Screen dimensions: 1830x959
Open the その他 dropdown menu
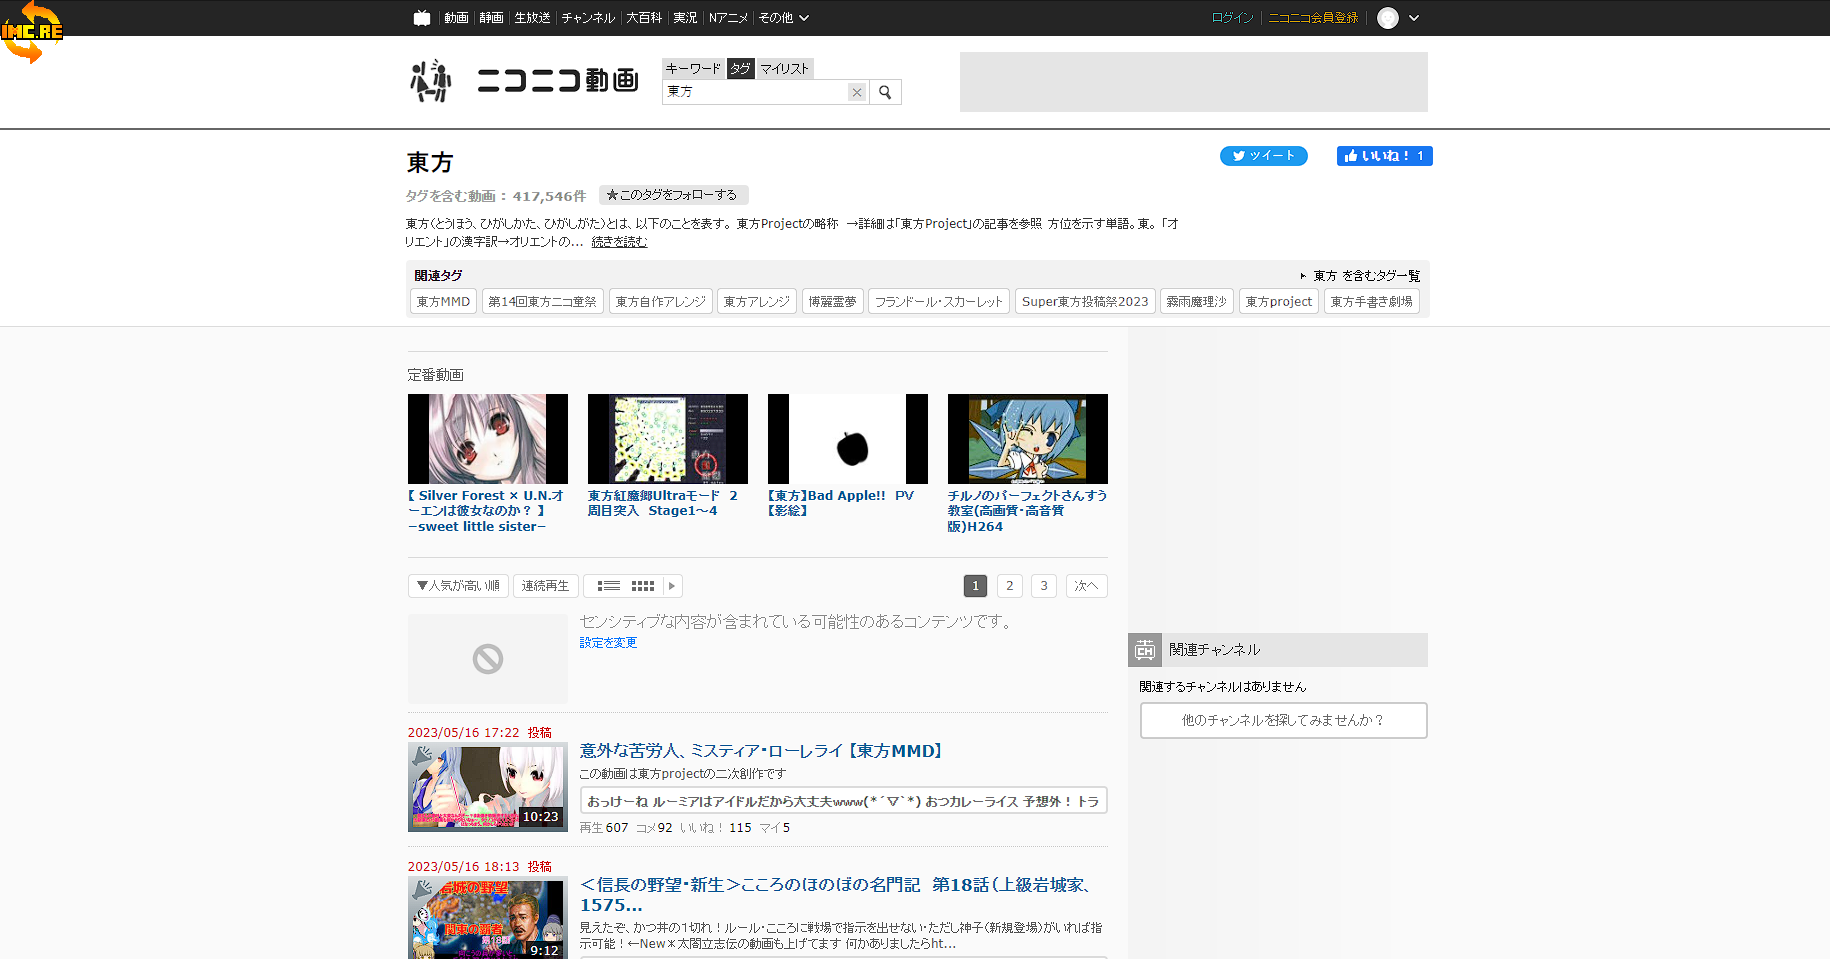(x=783, y=18)
